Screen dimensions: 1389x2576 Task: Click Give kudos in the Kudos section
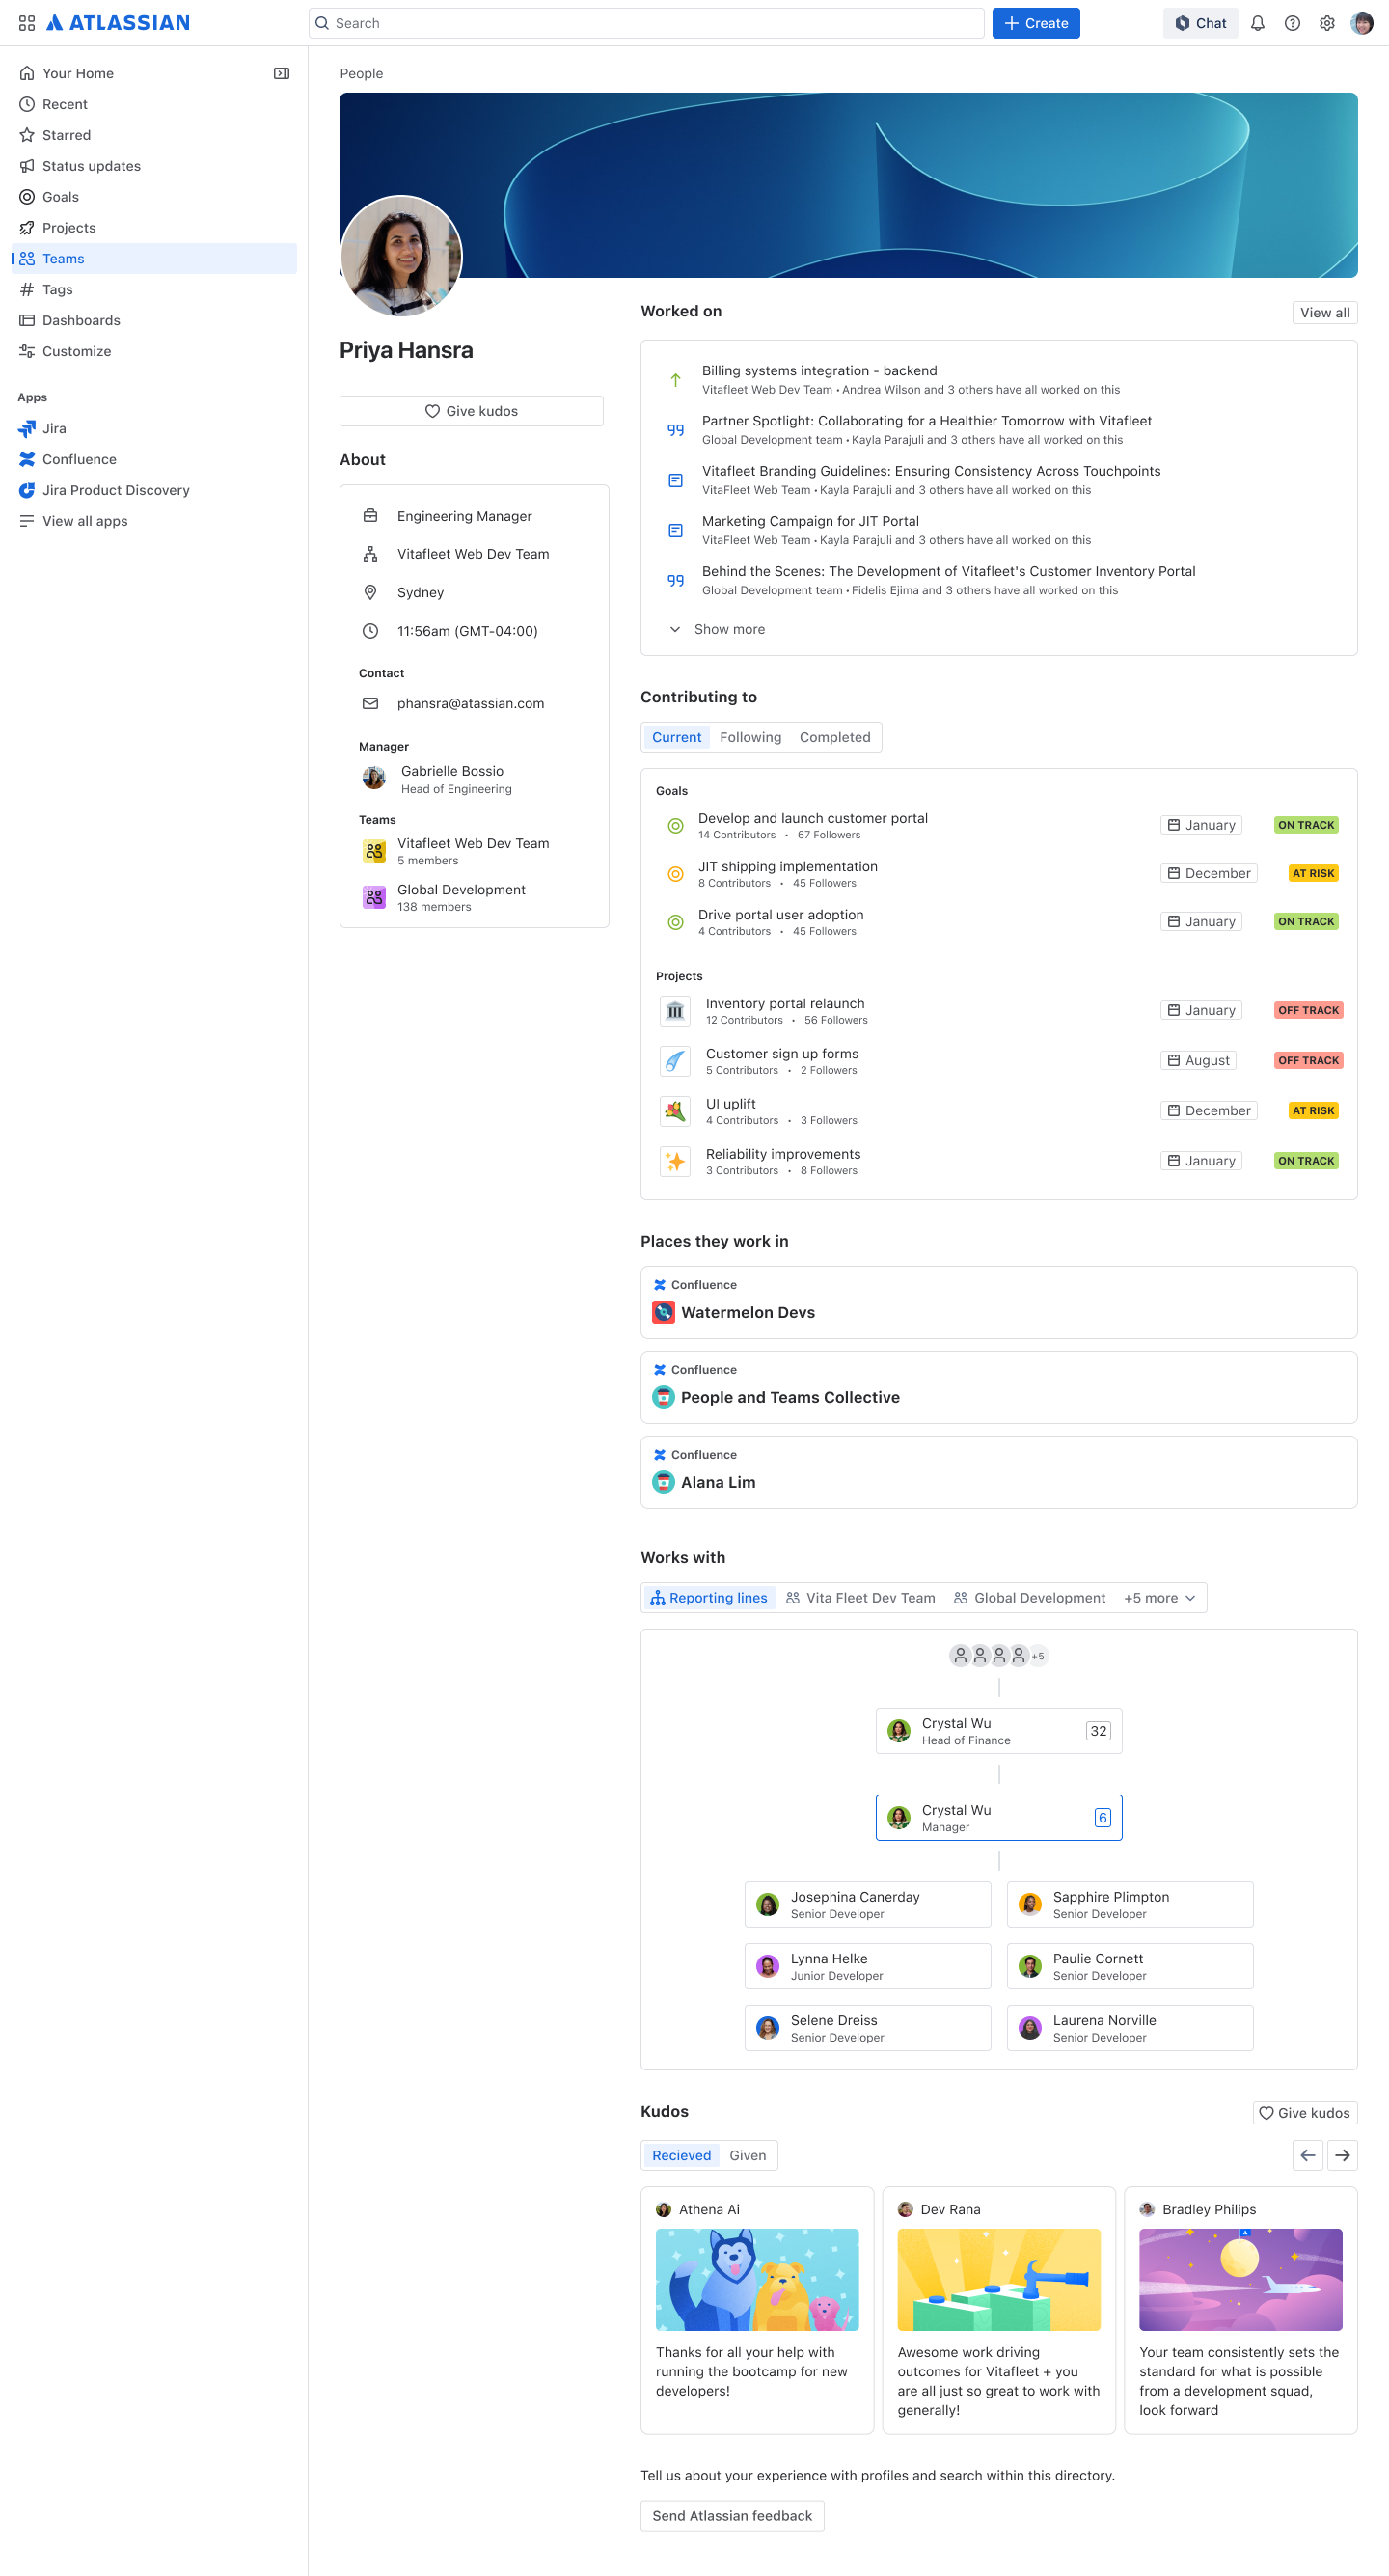[1304, 2112]
